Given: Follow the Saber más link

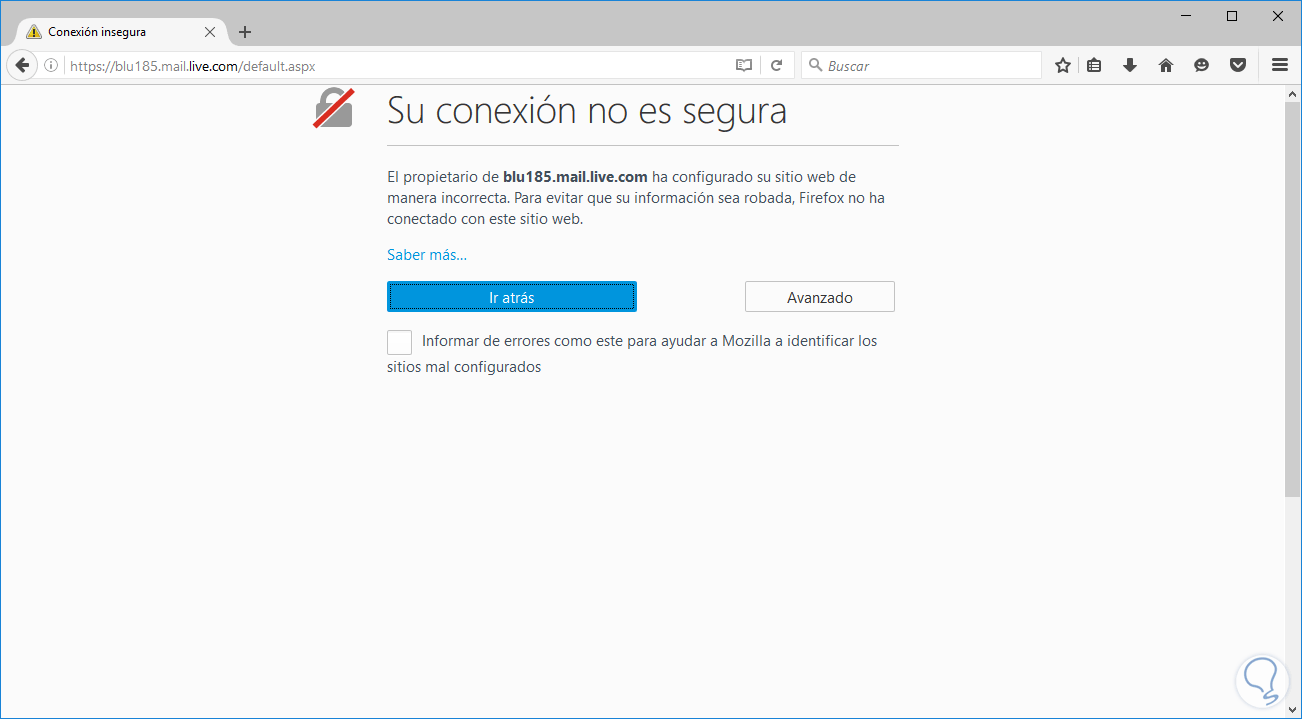Looking at the screenshot, I should pyautogui.click(x=427, y=255).
